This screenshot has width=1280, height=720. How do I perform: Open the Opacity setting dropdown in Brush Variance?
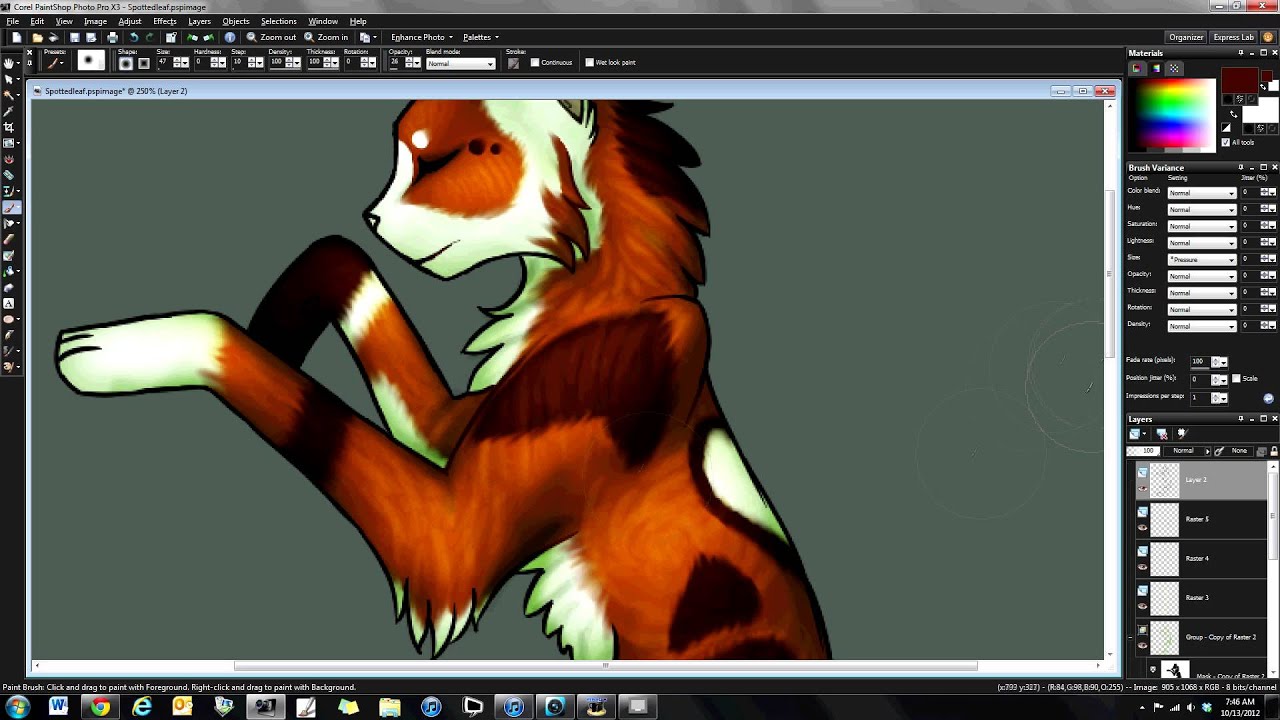1202,276
